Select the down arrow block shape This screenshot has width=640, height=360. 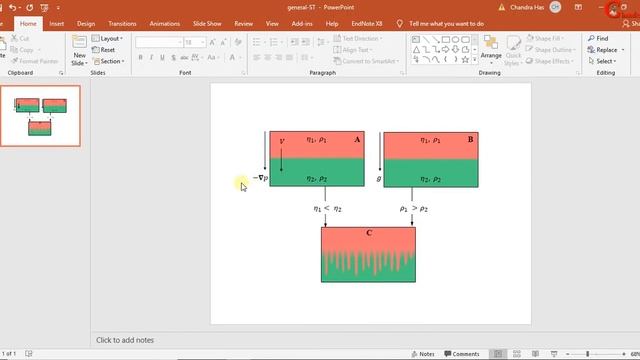(x=456, y=49)
